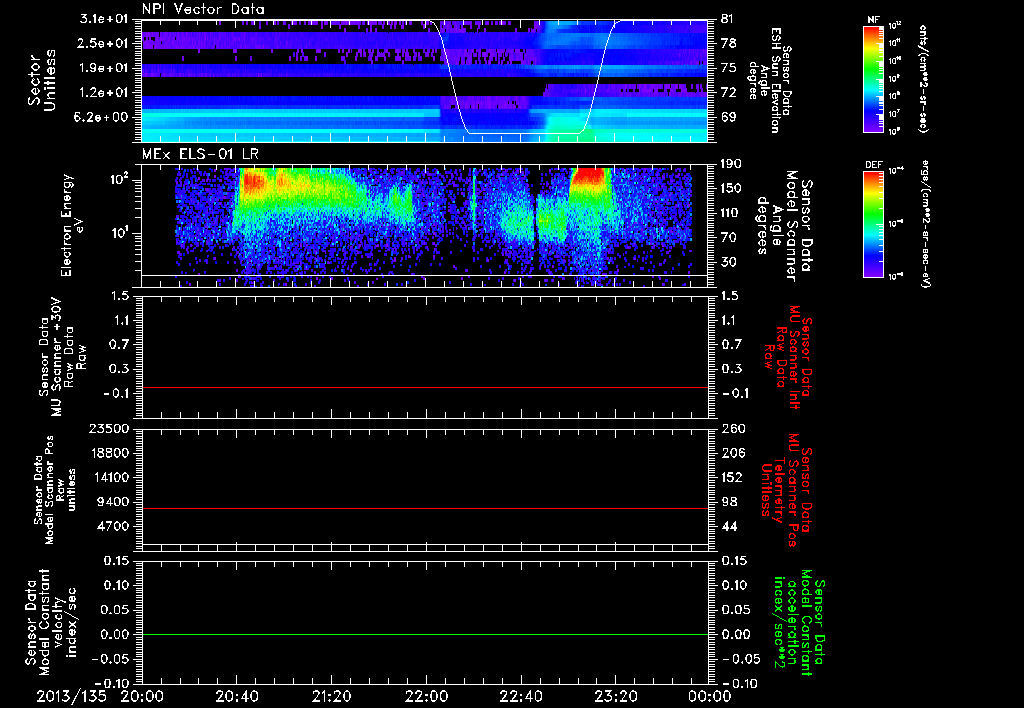Click the 'NF' label above the color bar

873,20
